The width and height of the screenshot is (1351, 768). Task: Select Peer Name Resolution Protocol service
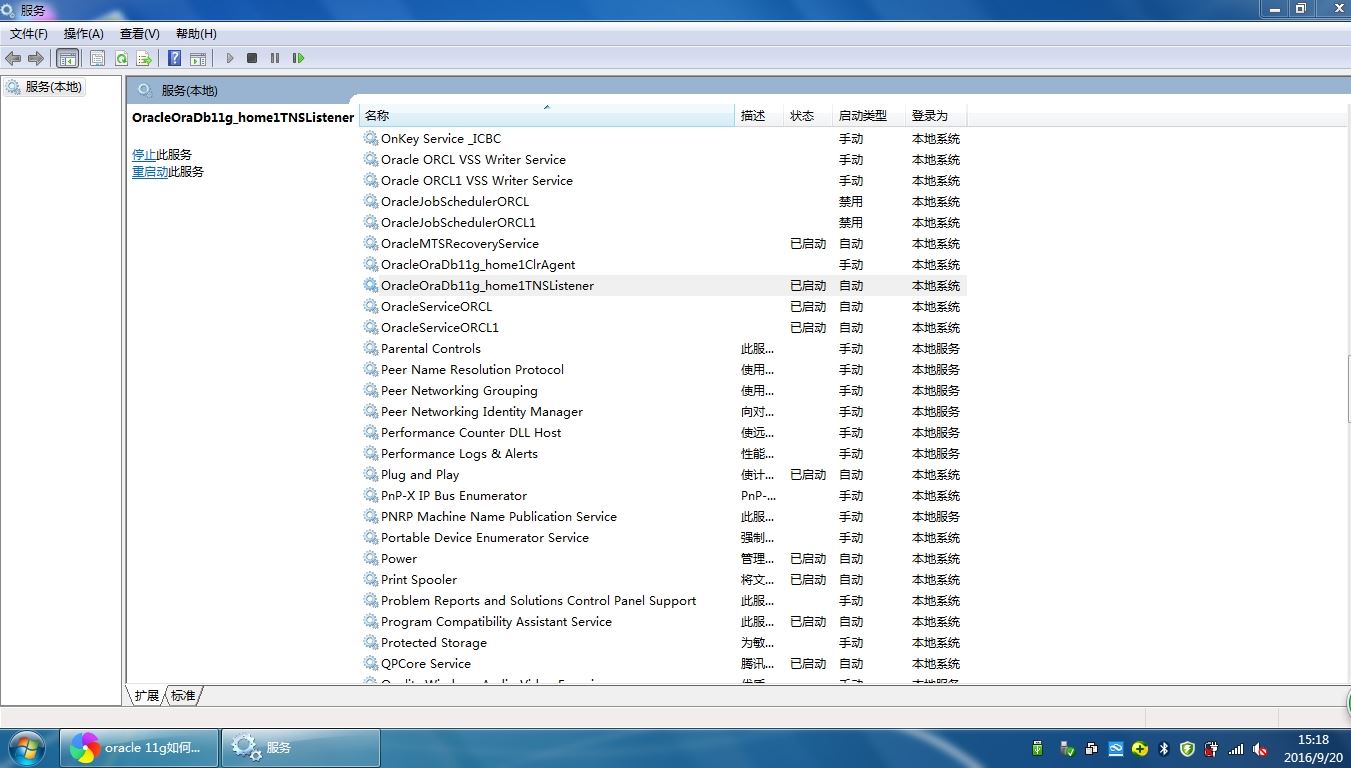[x=664, y=370]
